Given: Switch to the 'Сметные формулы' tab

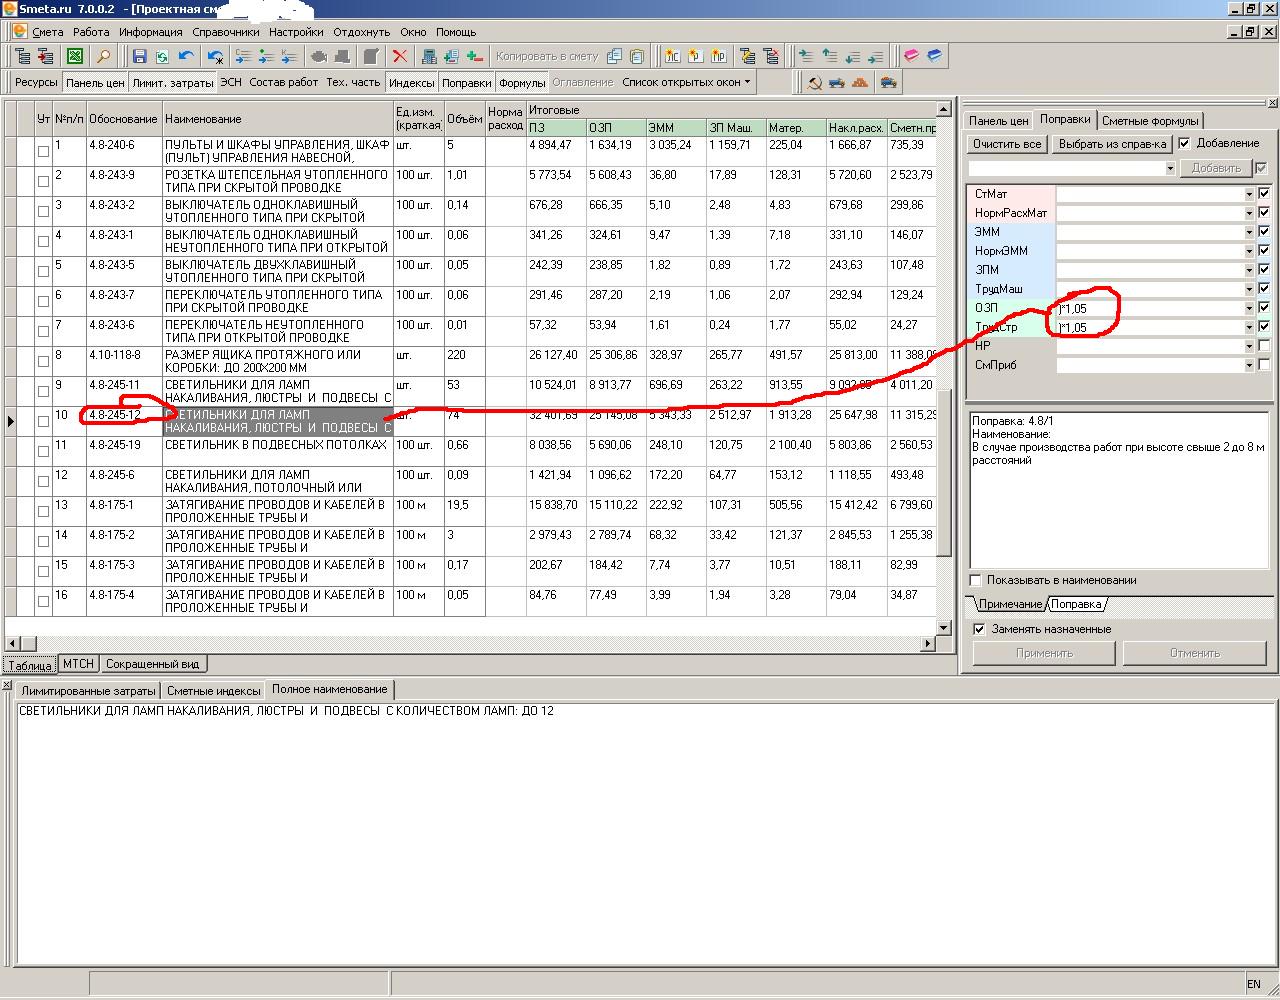Looking at the screenshot, I should 1150,120.
